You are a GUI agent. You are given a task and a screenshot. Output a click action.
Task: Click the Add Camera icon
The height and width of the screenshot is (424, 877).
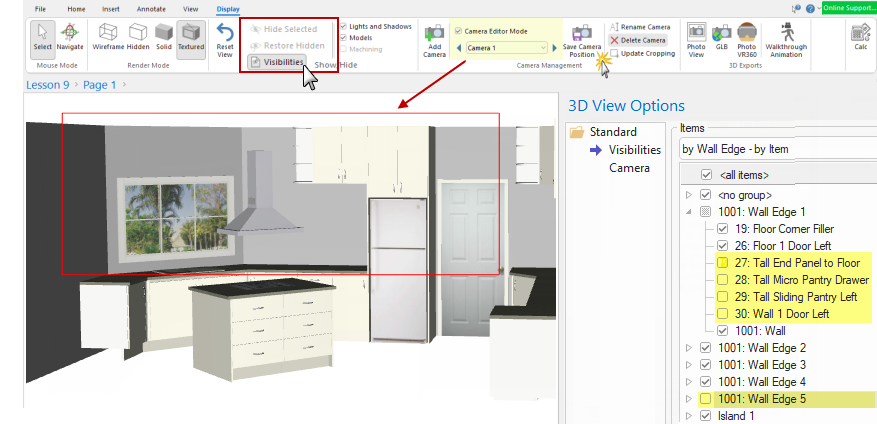434,41
